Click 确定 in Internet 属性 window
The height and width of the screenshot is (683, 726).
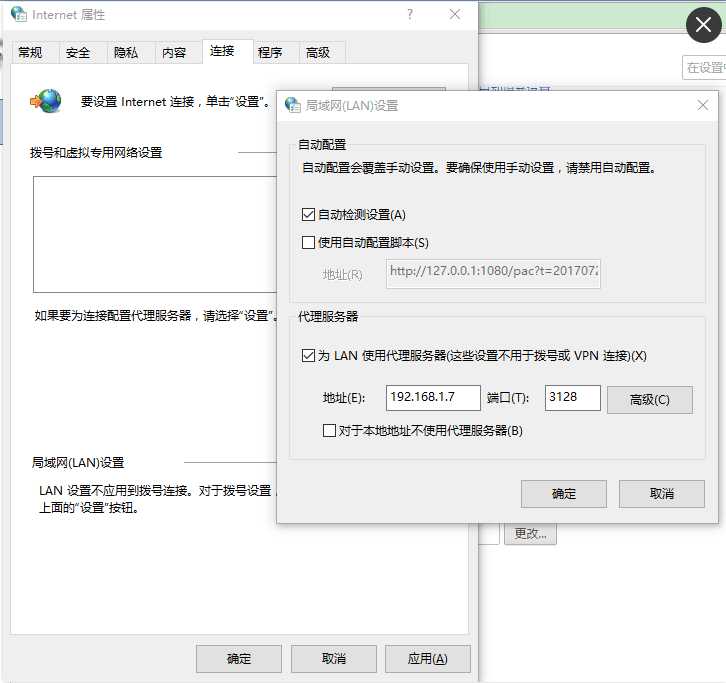238,658
